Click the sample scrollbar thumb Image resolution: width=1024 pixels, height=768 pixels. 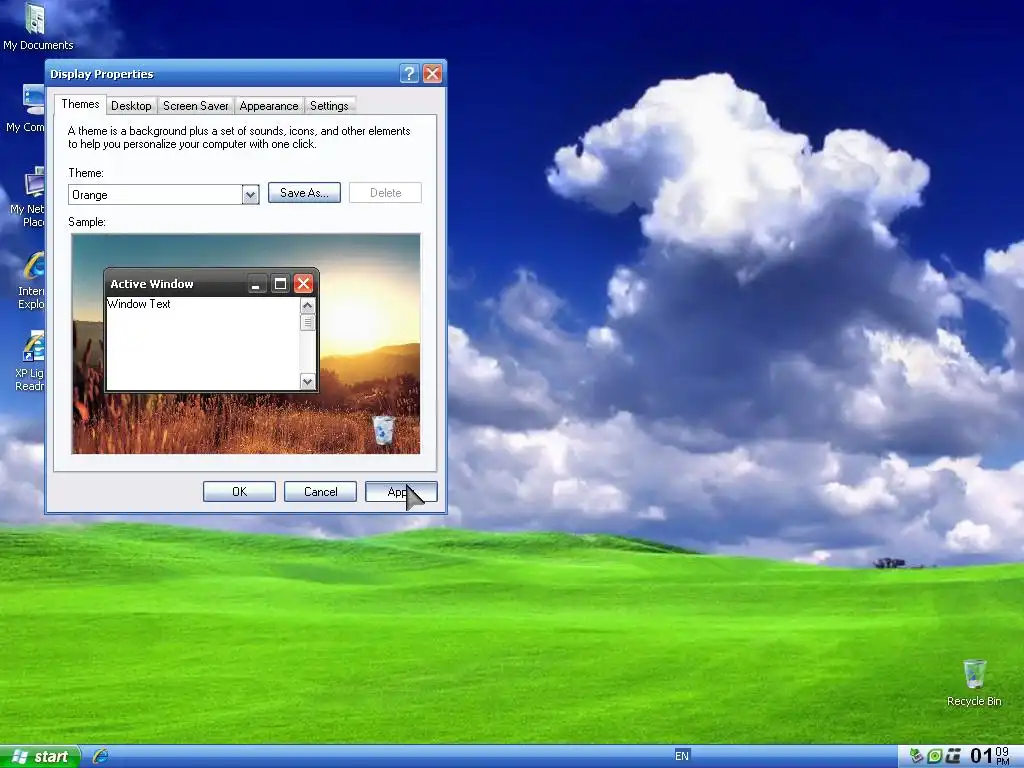tap(308, 323)
